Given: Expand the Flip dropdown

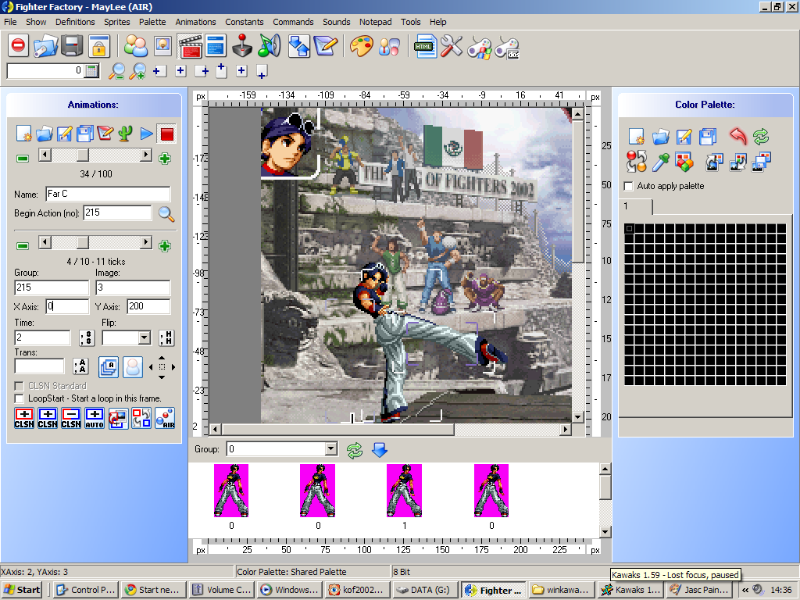Looking at the screenshot, I should pyautogui.click(x=145, y=338).
